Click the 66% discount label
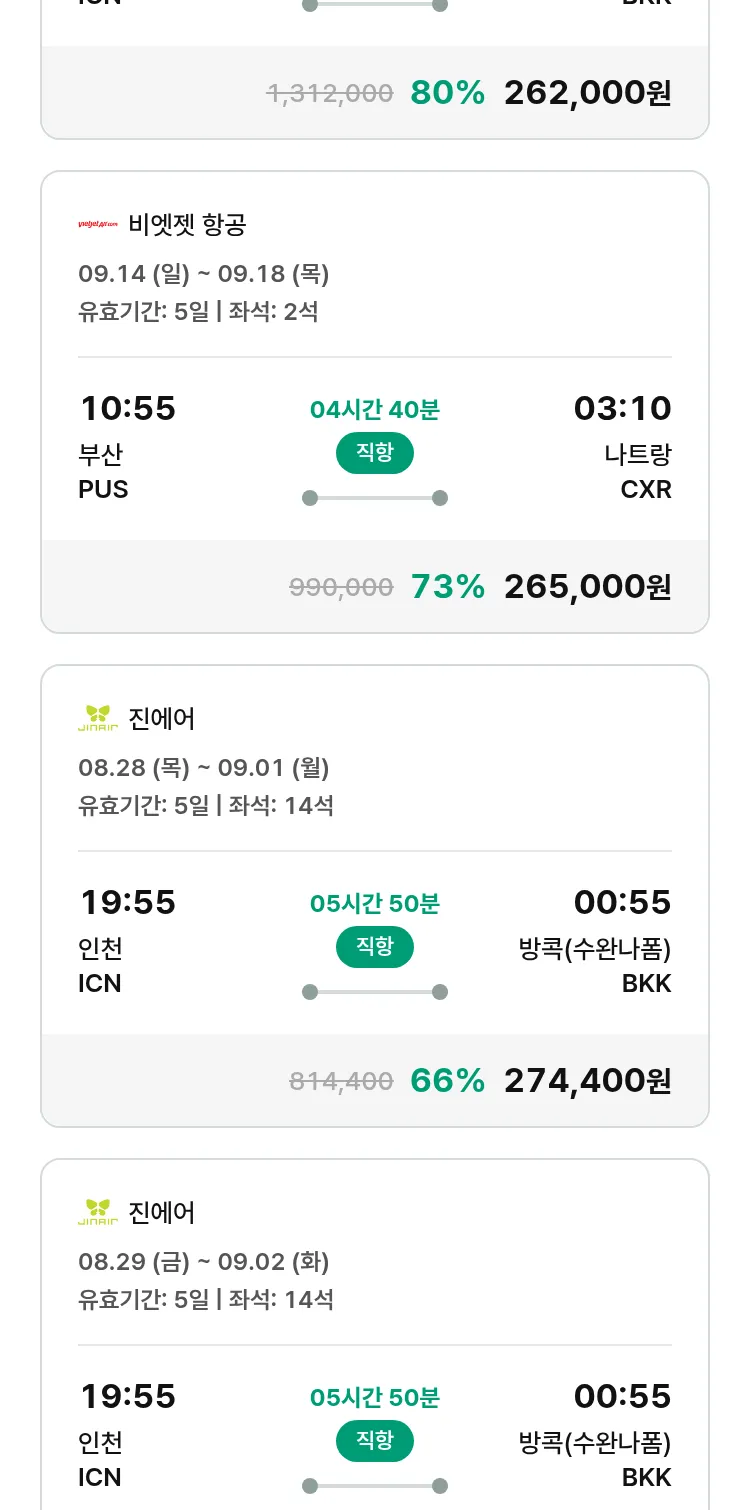750x1510 pixels. (448, 1081)
